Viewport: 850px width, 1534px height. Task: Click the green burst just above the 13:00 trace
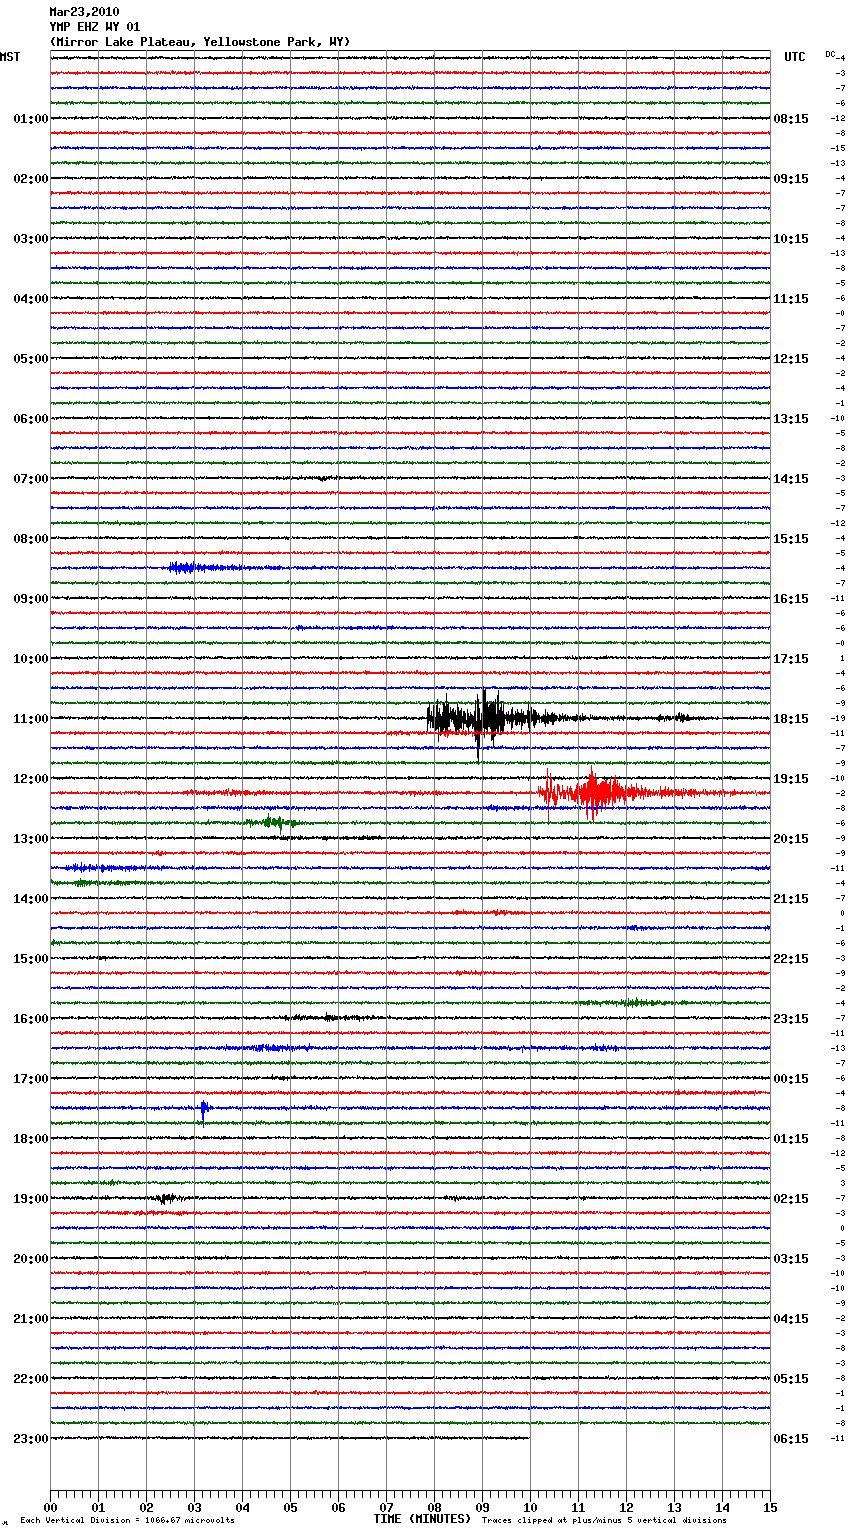(x=272, y=823)
